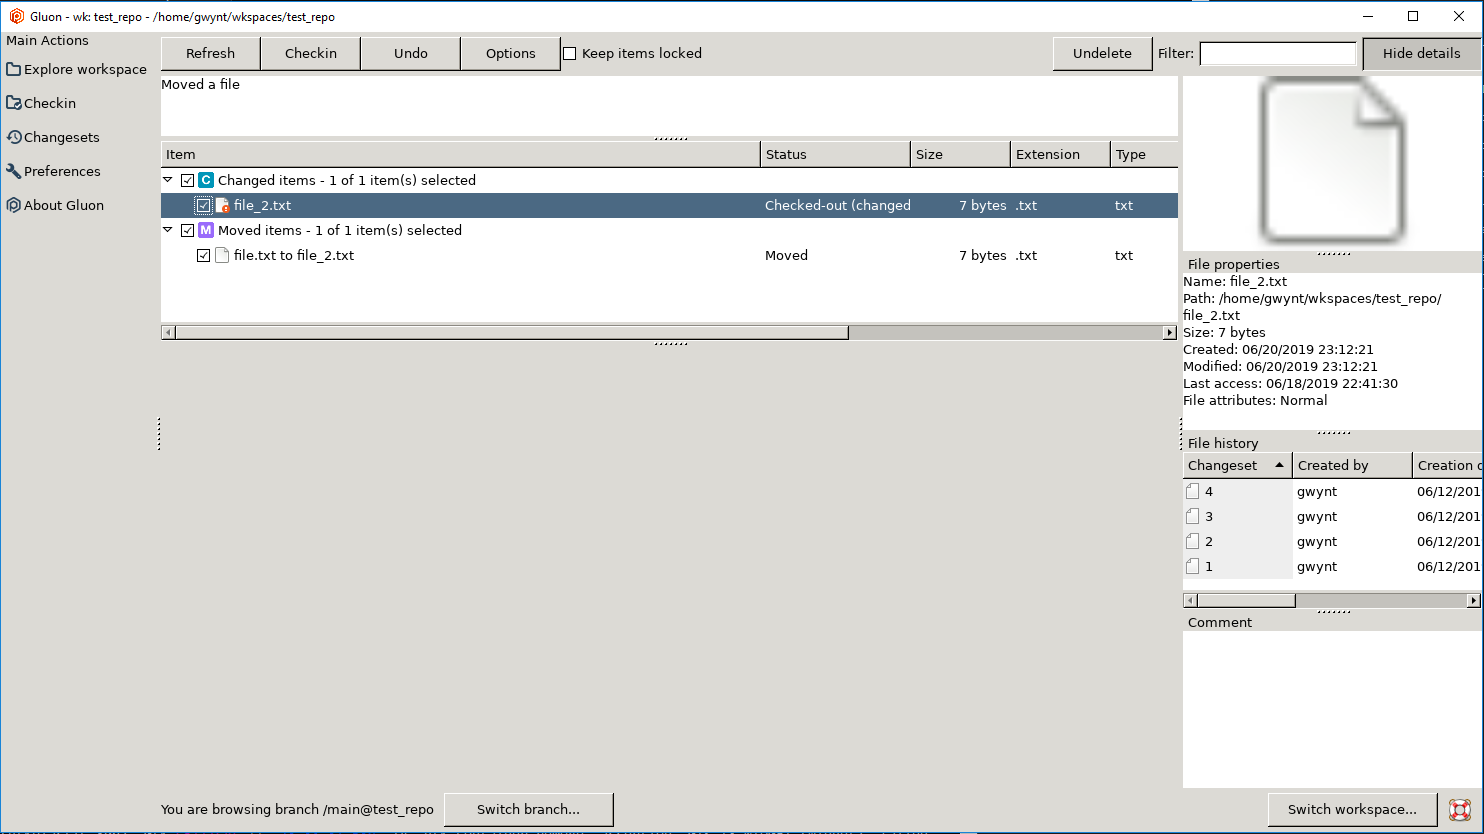Viewport: 1484px width, 834px height.
Task: Open the Changesets view
Action: (x=56, y=137)
